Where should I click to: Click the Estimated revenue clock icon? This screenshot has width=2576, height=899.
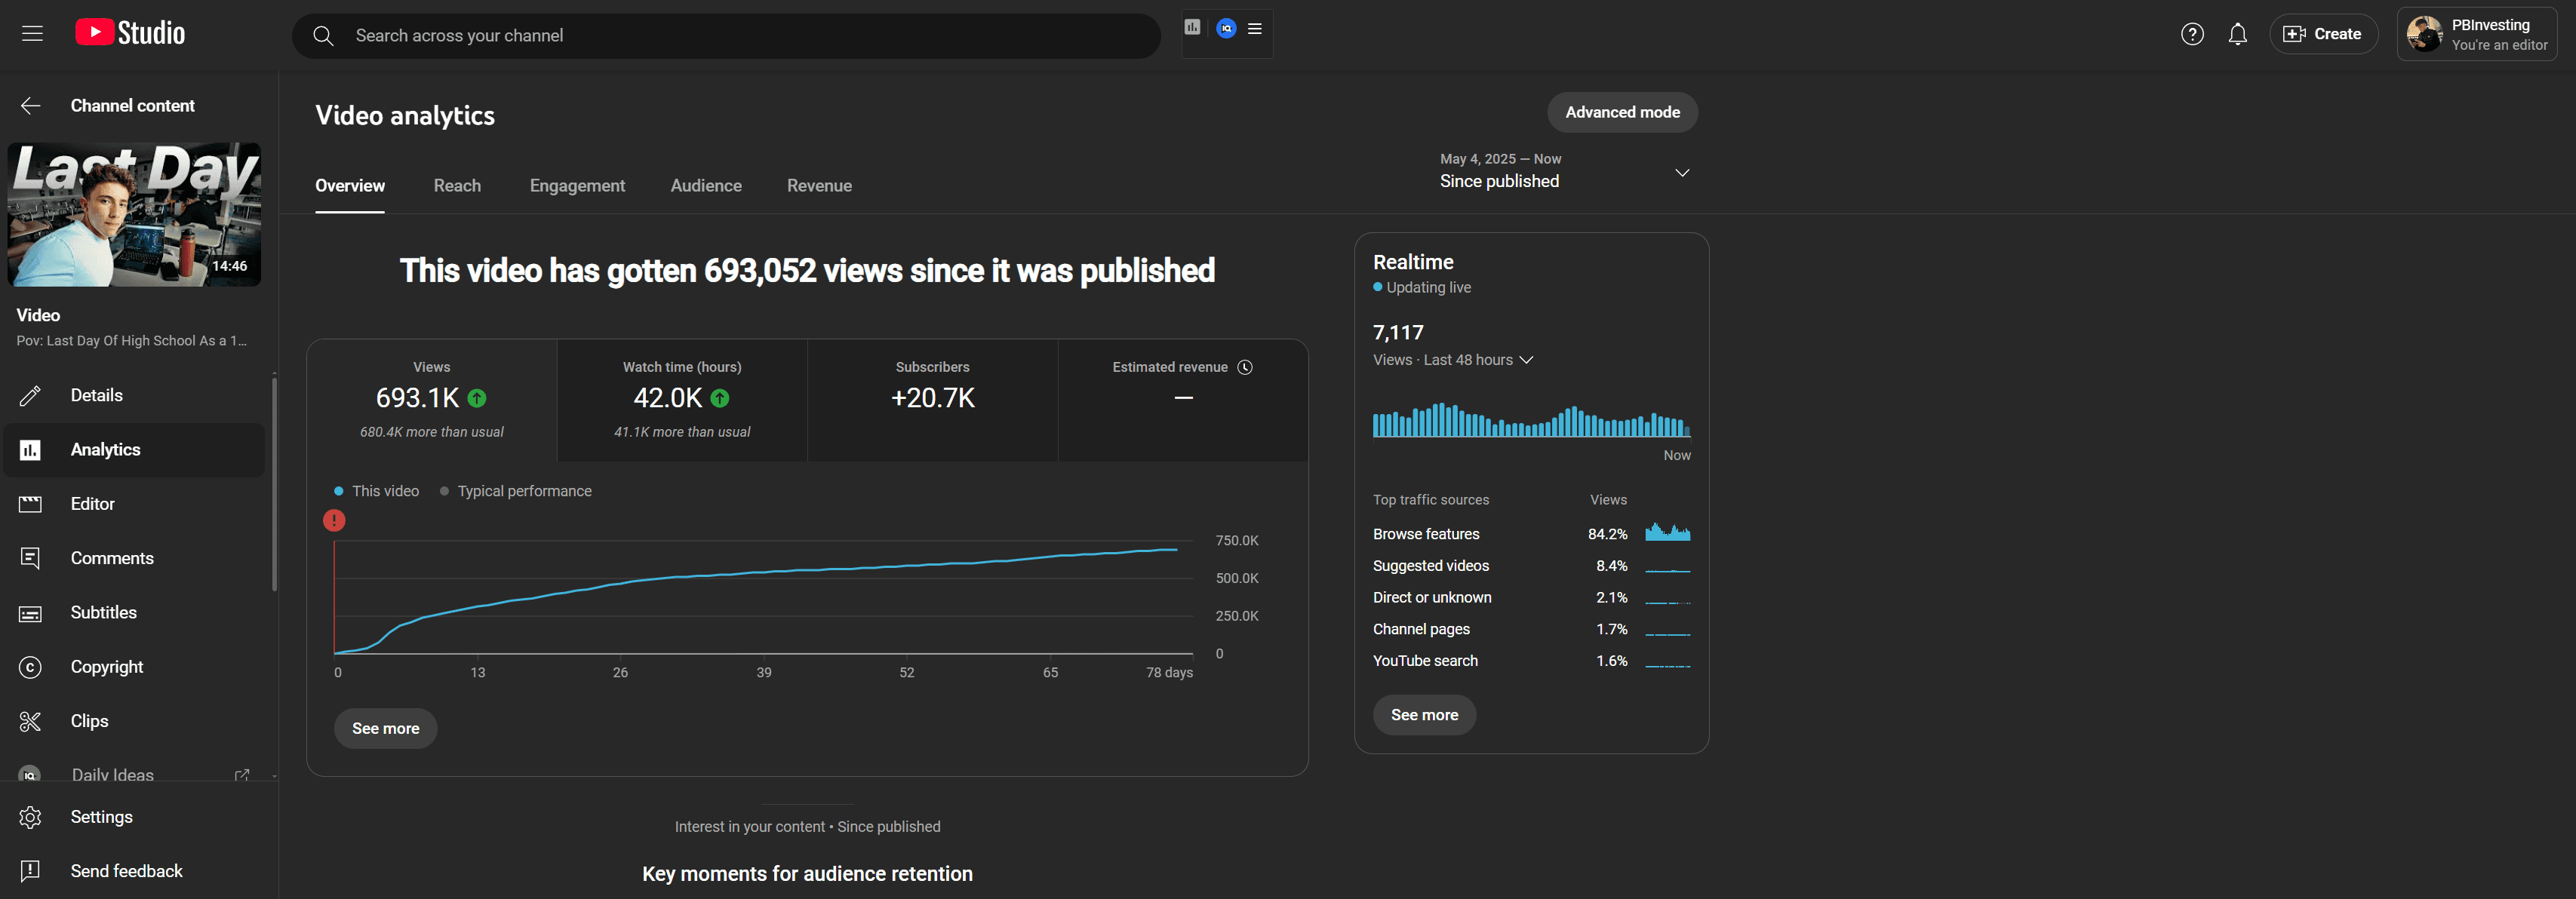(x=1245, y=367)
